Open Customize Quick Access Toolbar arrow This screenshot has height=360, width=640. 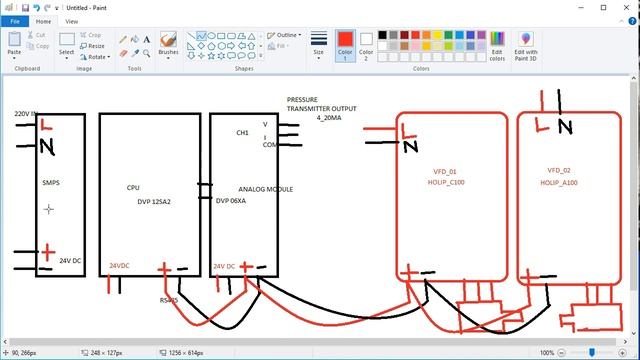click(57, 8)
